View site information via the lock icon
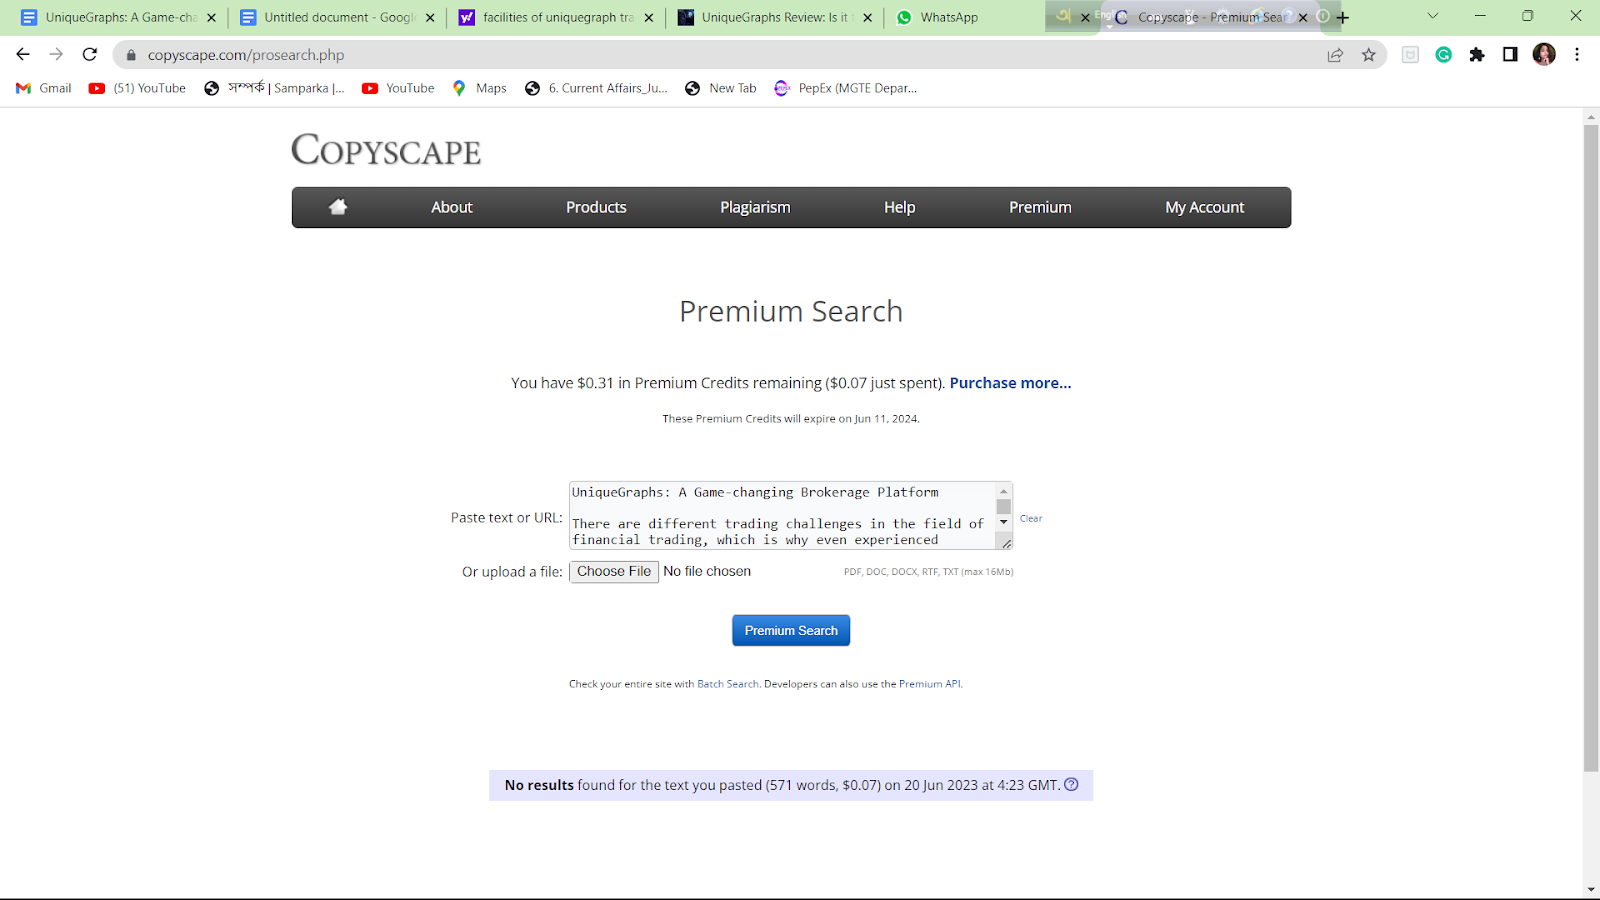 pyautogui.click(x=131, y=55)
